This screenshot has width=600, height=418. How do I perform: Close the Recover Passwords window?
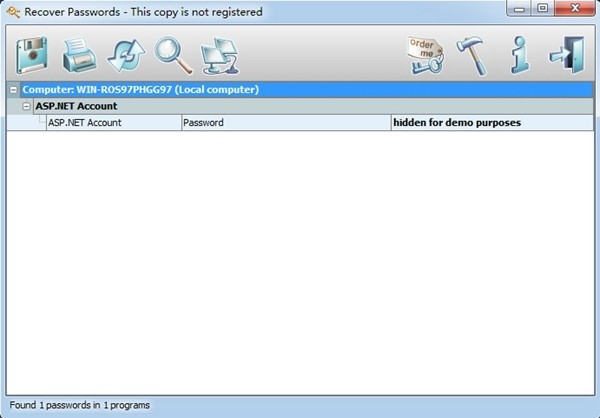(x=575, y=8)
